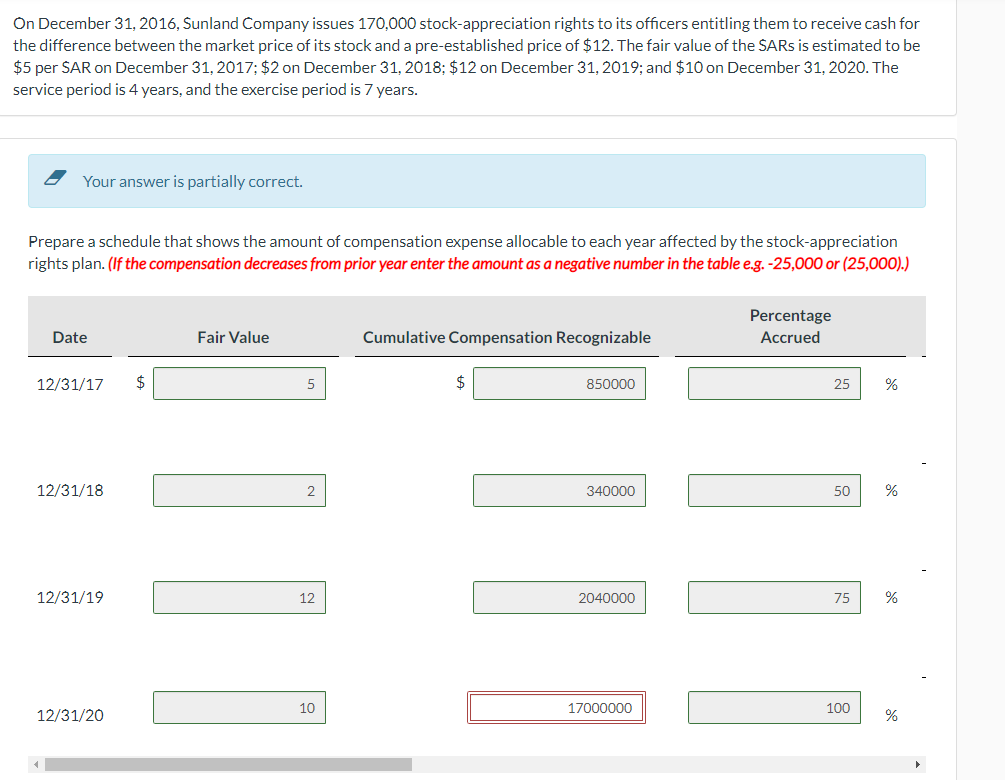Click the 'Date' column header
Viewport: 1005px width, 780px height.
pyautogui.click(x=70, y=337)
